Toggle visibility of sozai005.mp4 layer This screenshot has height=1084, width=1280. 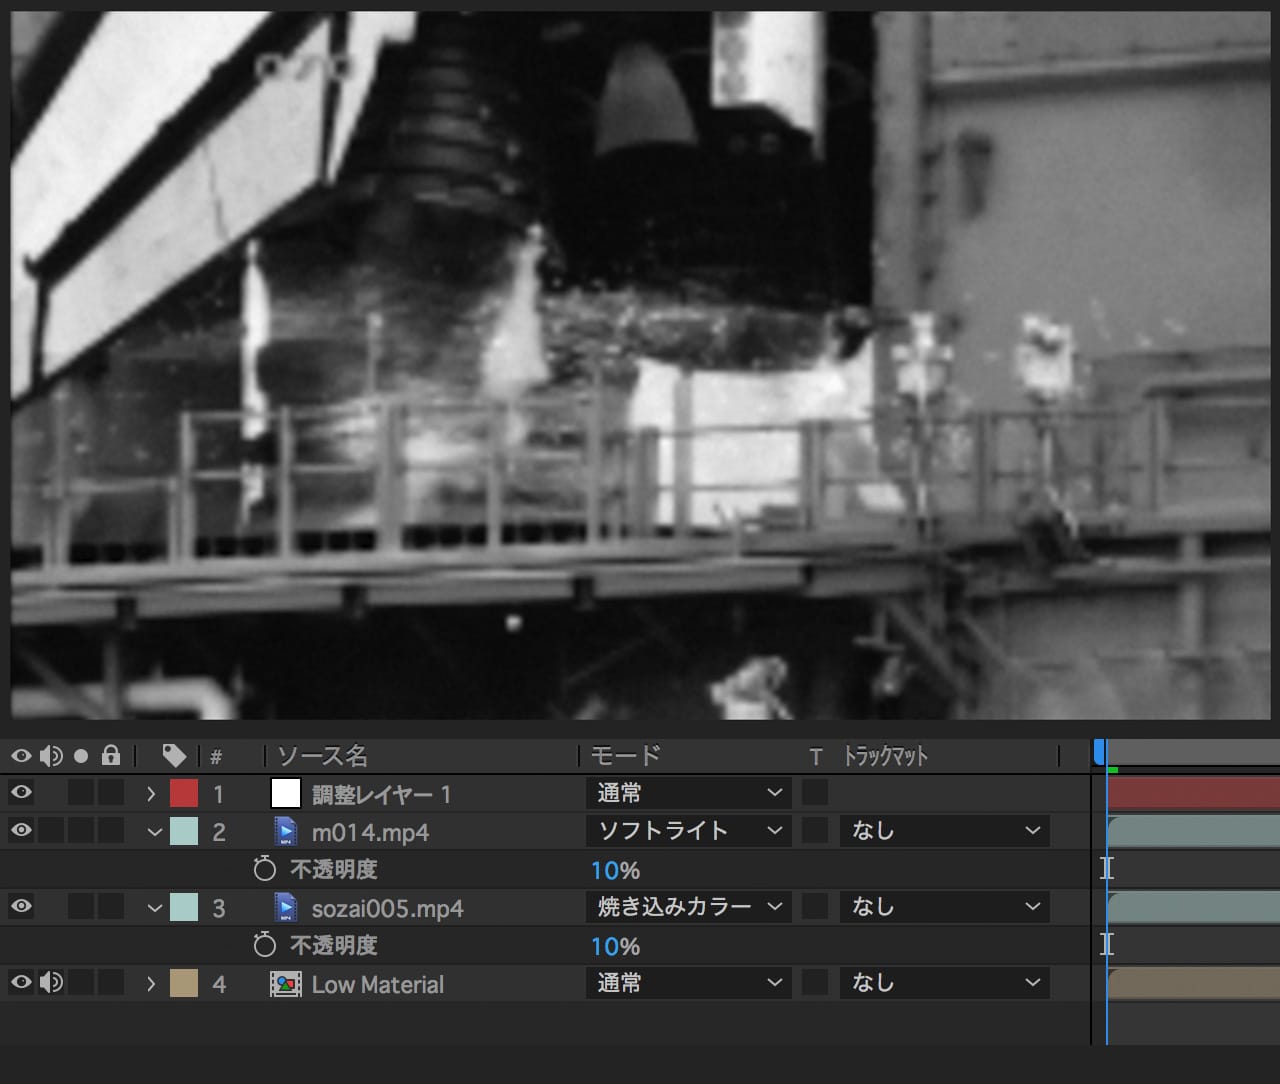21,907
